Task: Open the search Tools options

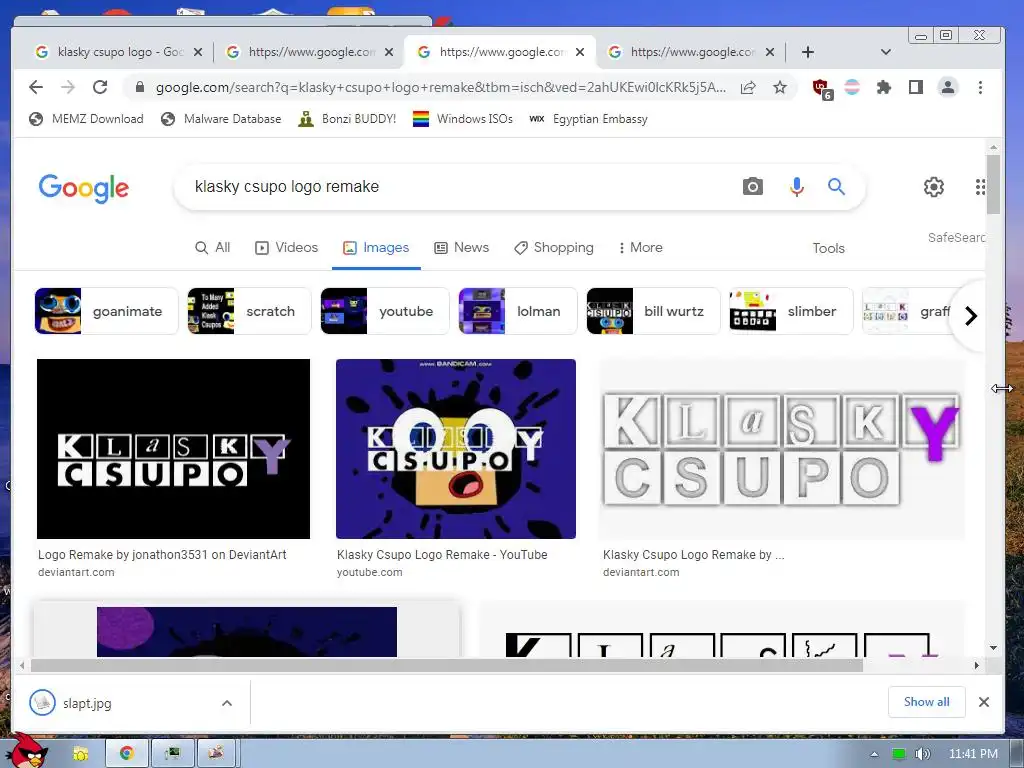Action: coord(828,248)
